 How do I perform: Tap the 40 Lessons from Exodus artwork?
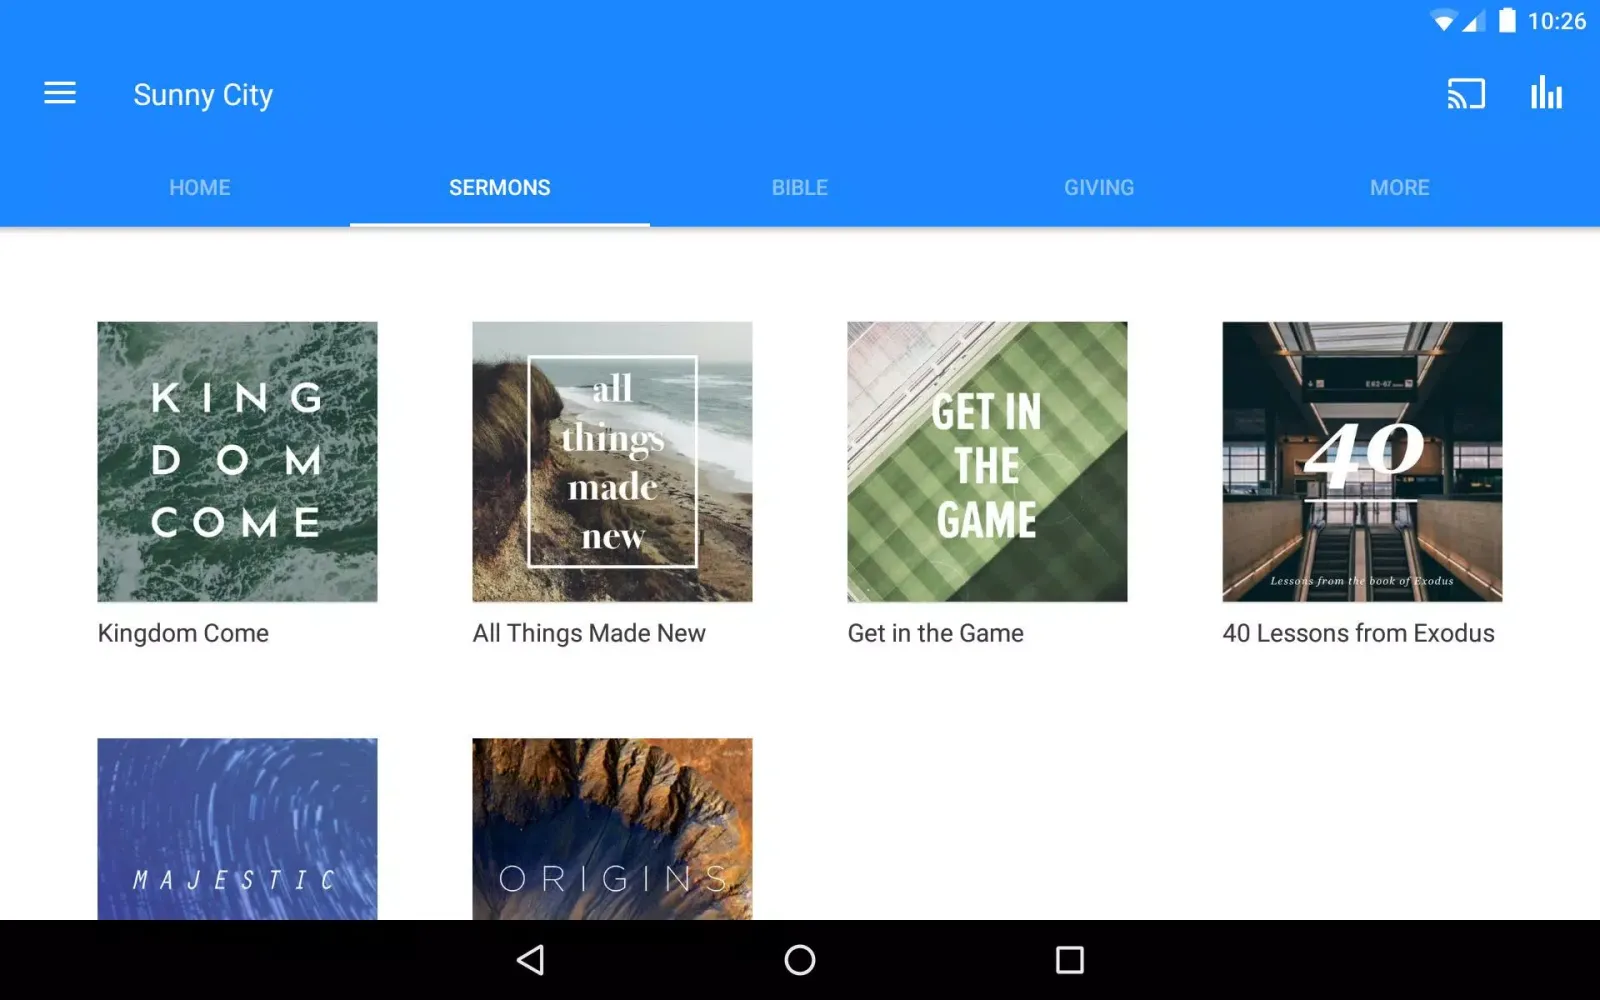click(x=1362, y=461)
